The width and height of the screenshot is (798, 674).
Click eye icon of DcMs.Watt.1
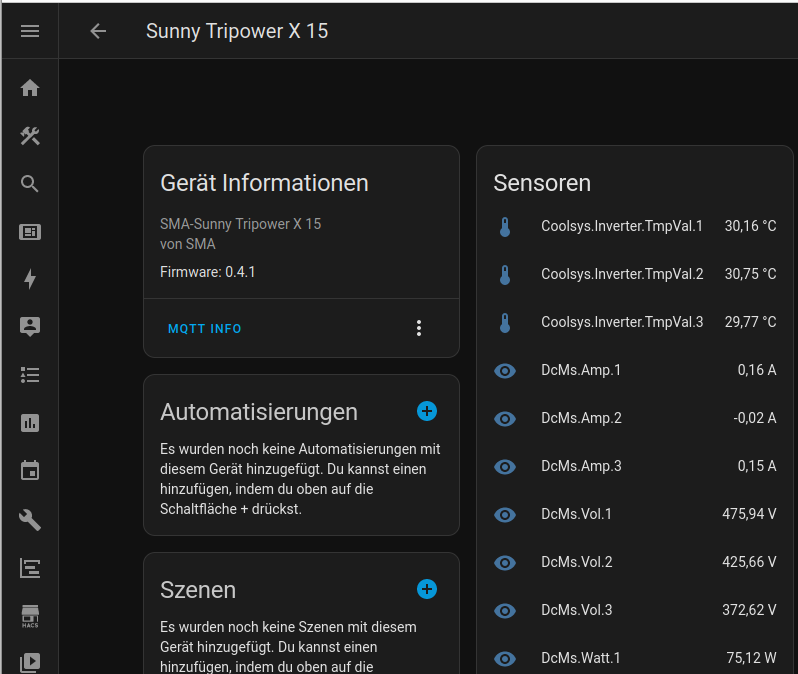point(505,659)
